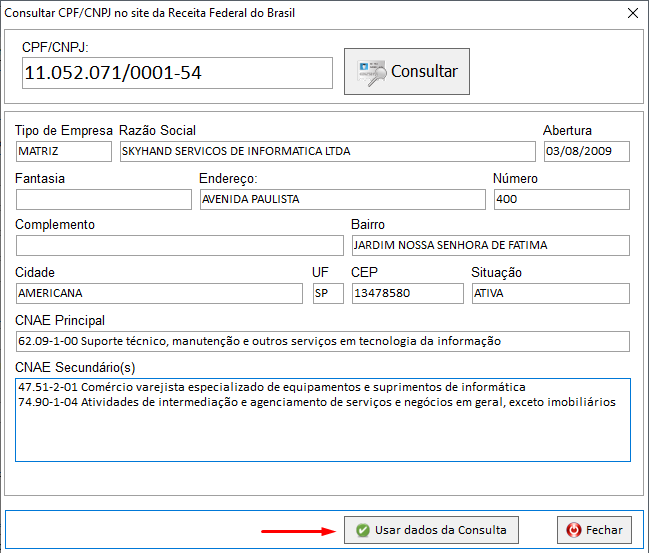The width and height of the screenshot is (649, 553).
Task: Click the UF field SP
Action: (328, 293)
